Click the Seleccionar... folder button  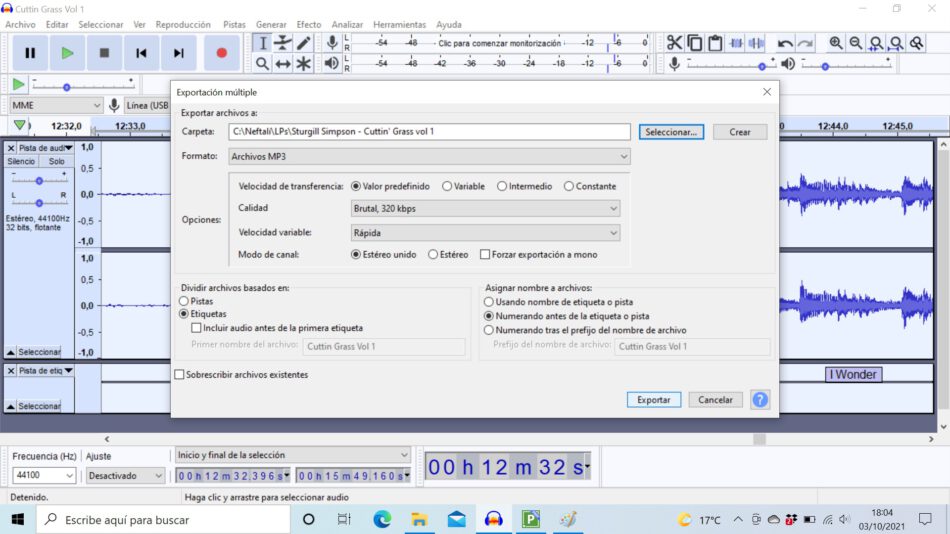coord(672,132)
